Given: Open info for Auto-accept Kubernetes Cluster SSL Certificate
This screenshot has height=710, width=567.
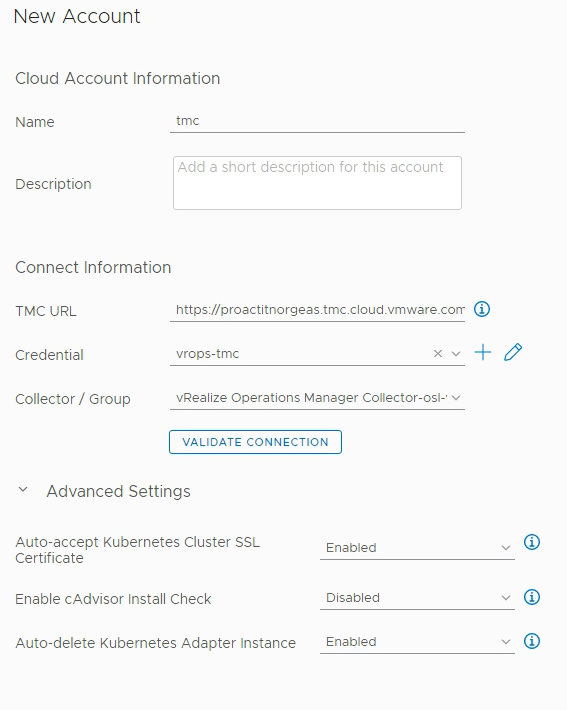Looking at the screenshot, I should click(x=532, y=542).
